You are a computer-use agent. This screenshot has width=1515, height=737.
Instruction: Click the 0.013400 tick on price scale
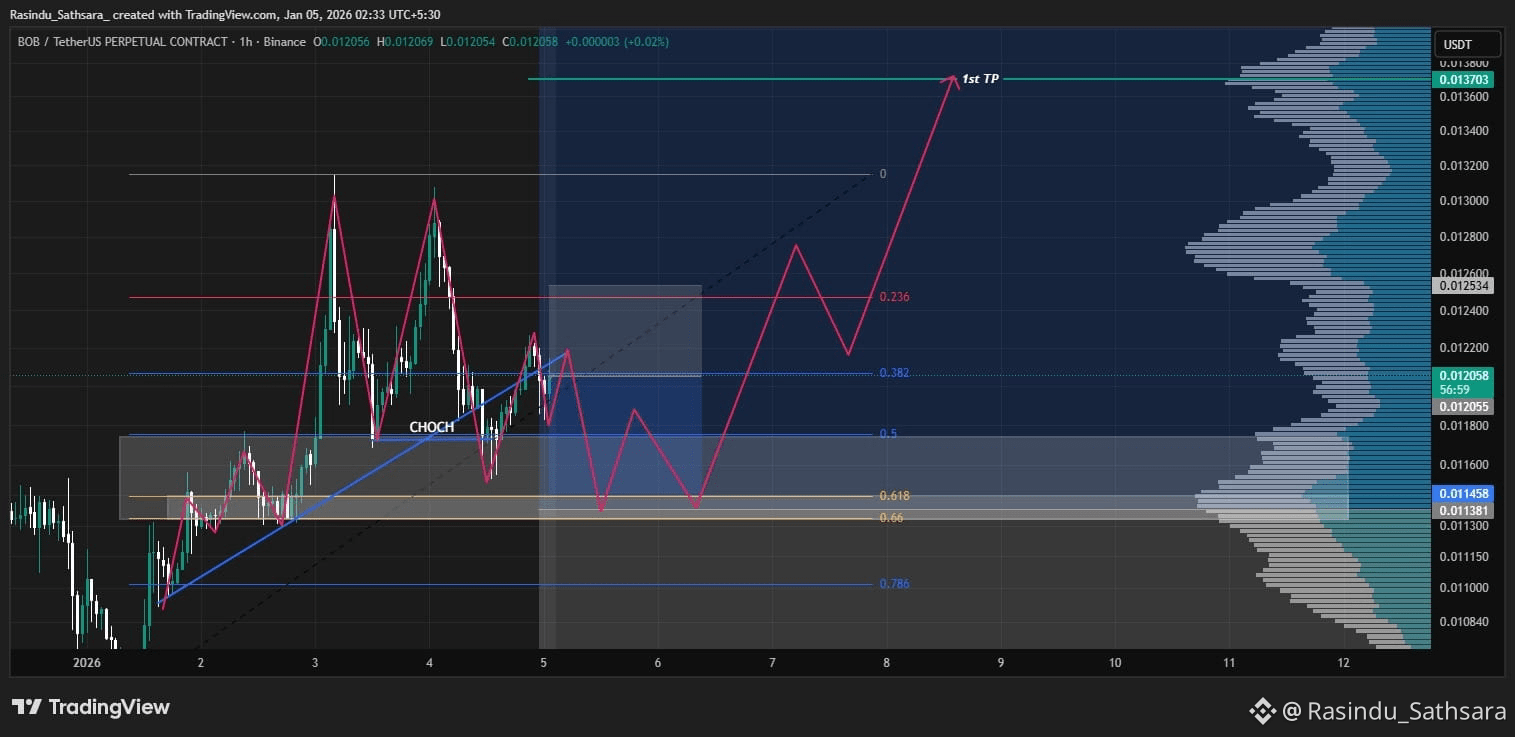(x=1465, y=131)
